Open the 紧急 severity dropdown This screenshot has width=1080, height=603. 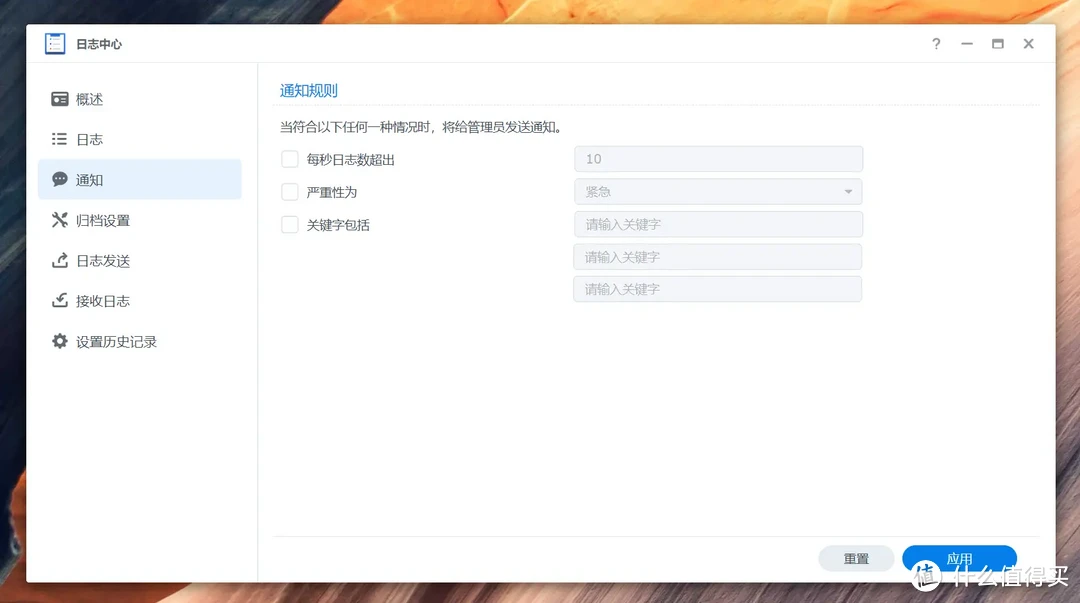pos(718,192)
